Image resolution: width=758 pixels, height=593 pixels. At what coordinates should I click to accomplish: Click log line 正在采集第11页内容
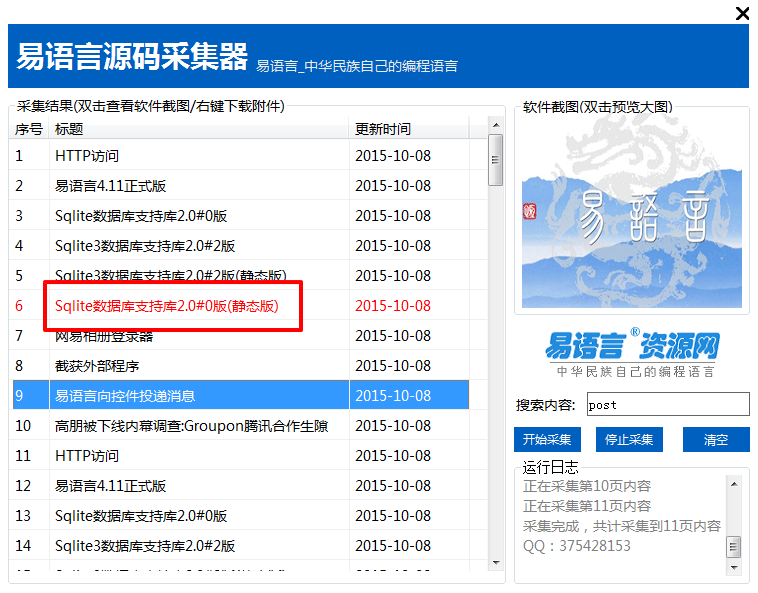pos(586,506)
